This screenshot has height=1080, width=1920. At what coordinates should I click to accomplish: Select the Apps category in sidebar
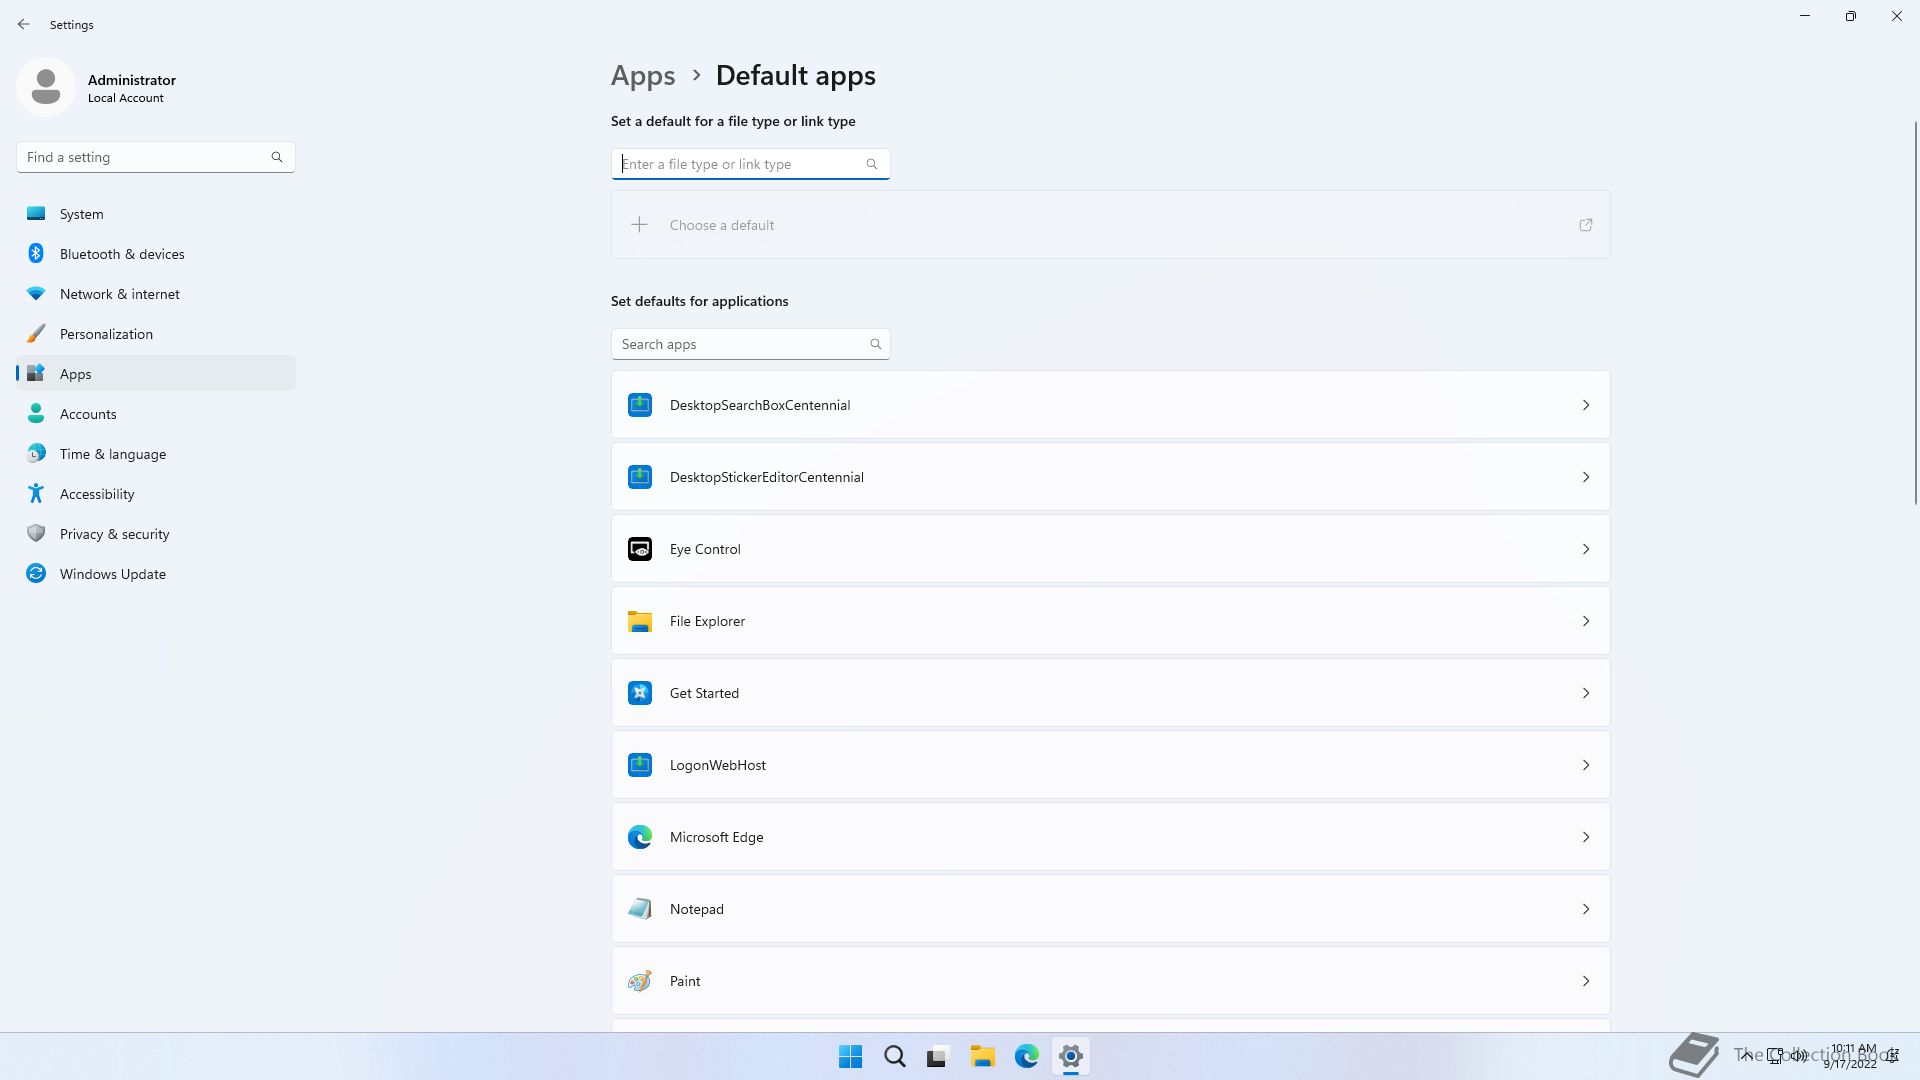(x=156, y=373)
